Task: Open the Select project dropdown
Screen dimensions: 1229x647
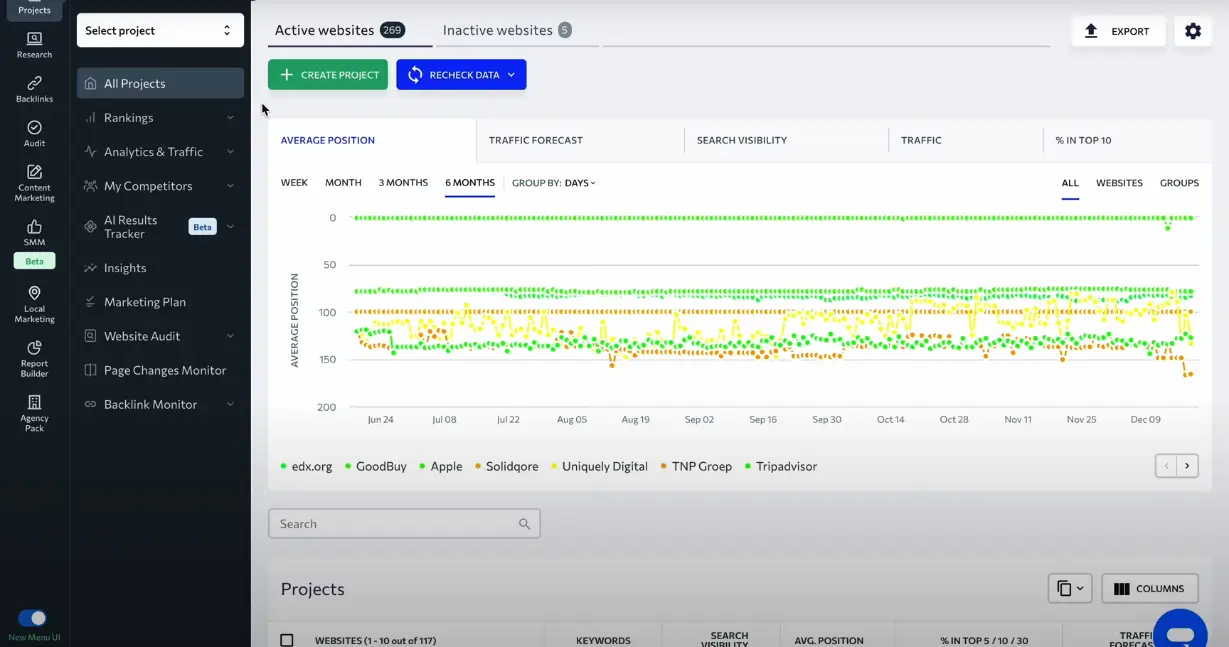Action: (159, 30)
